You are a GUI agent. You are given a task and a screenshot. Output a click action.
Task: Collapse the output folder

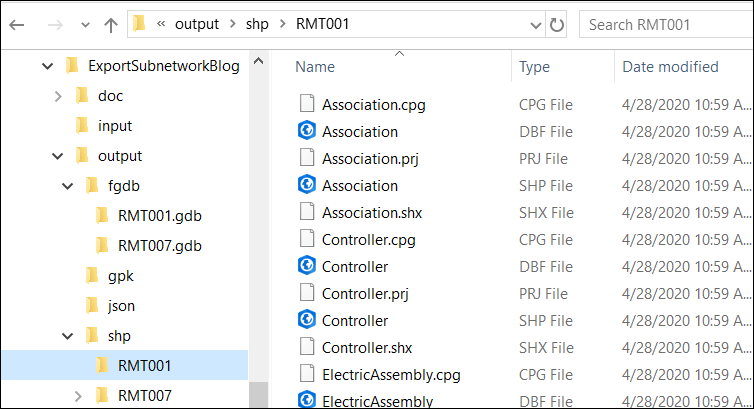[x=57, y=156]
